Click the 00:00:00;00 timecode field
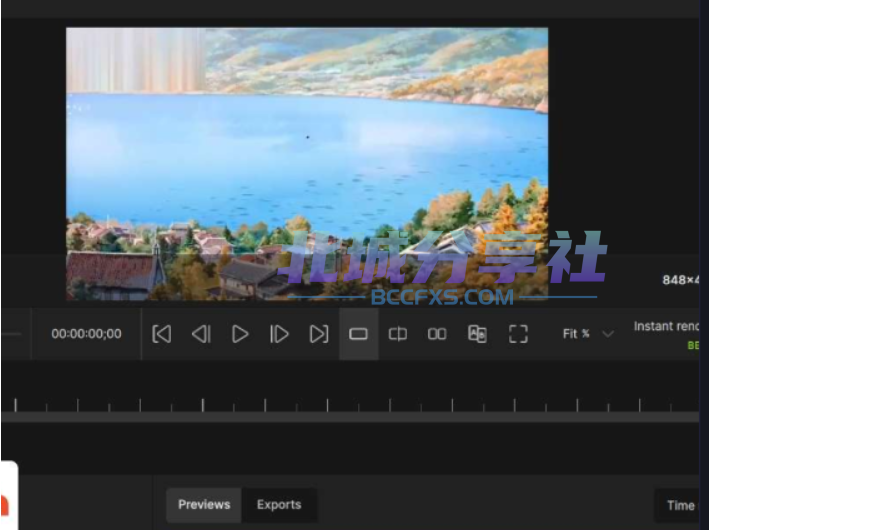 86,334
